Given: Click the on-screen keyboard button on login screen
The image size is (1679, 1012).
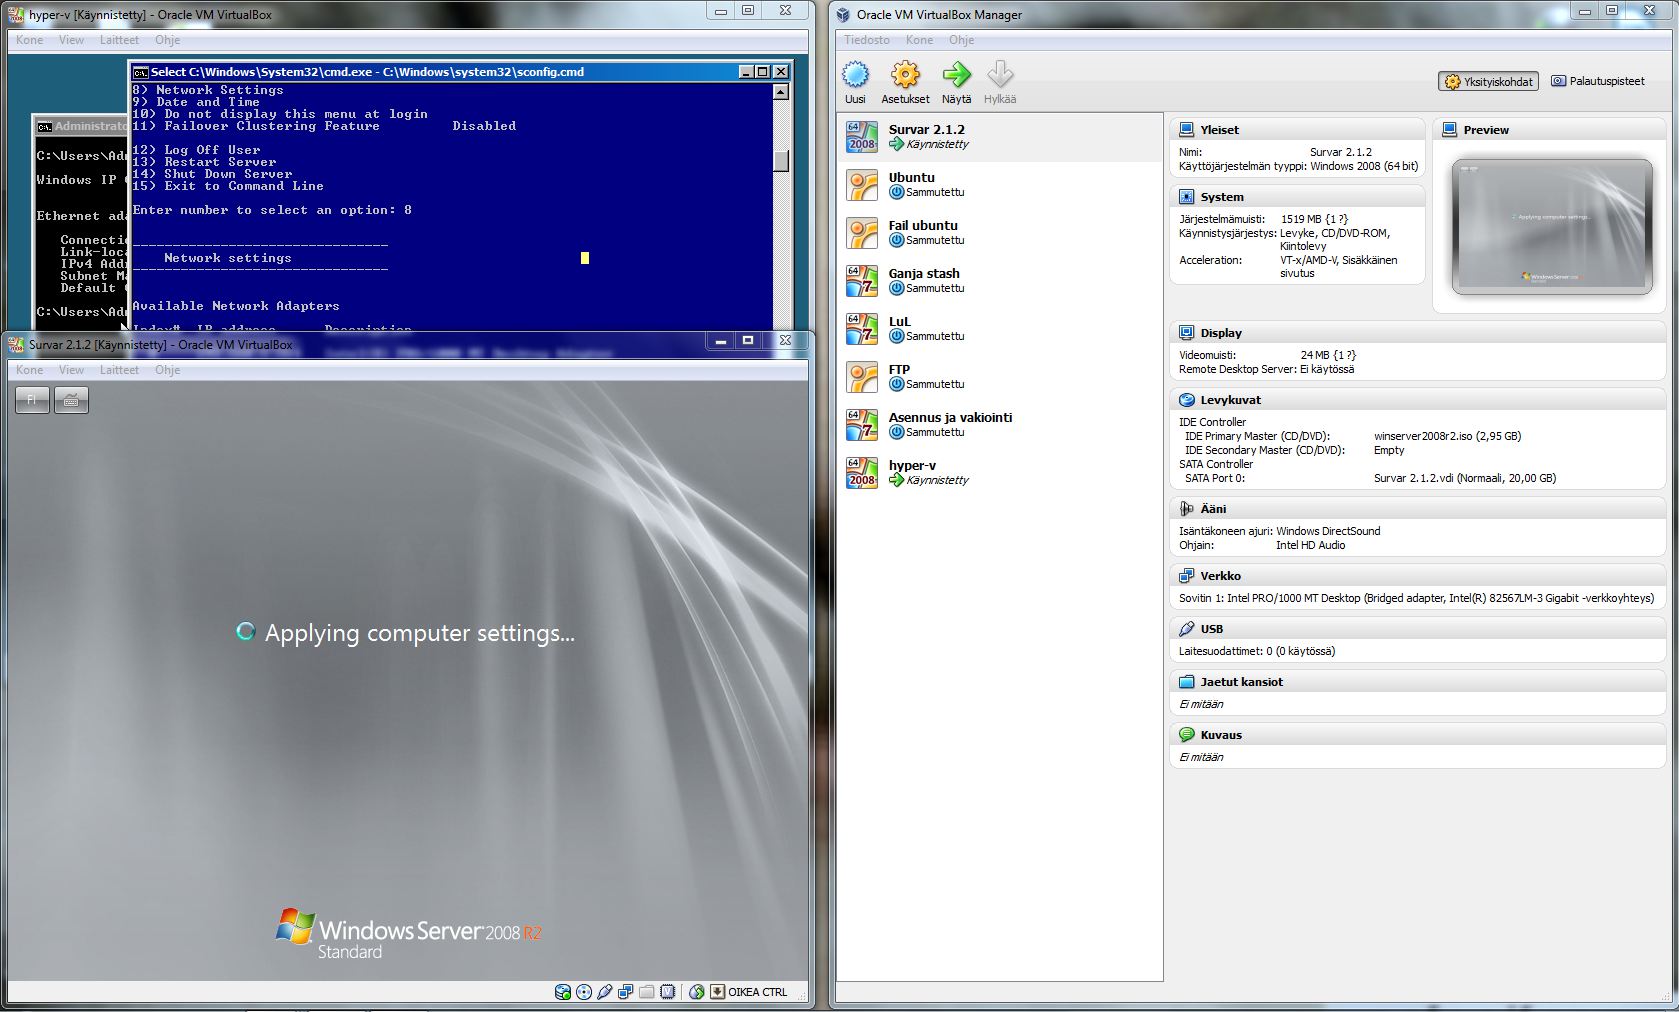Looking at the screenshot, I should 71,400.
